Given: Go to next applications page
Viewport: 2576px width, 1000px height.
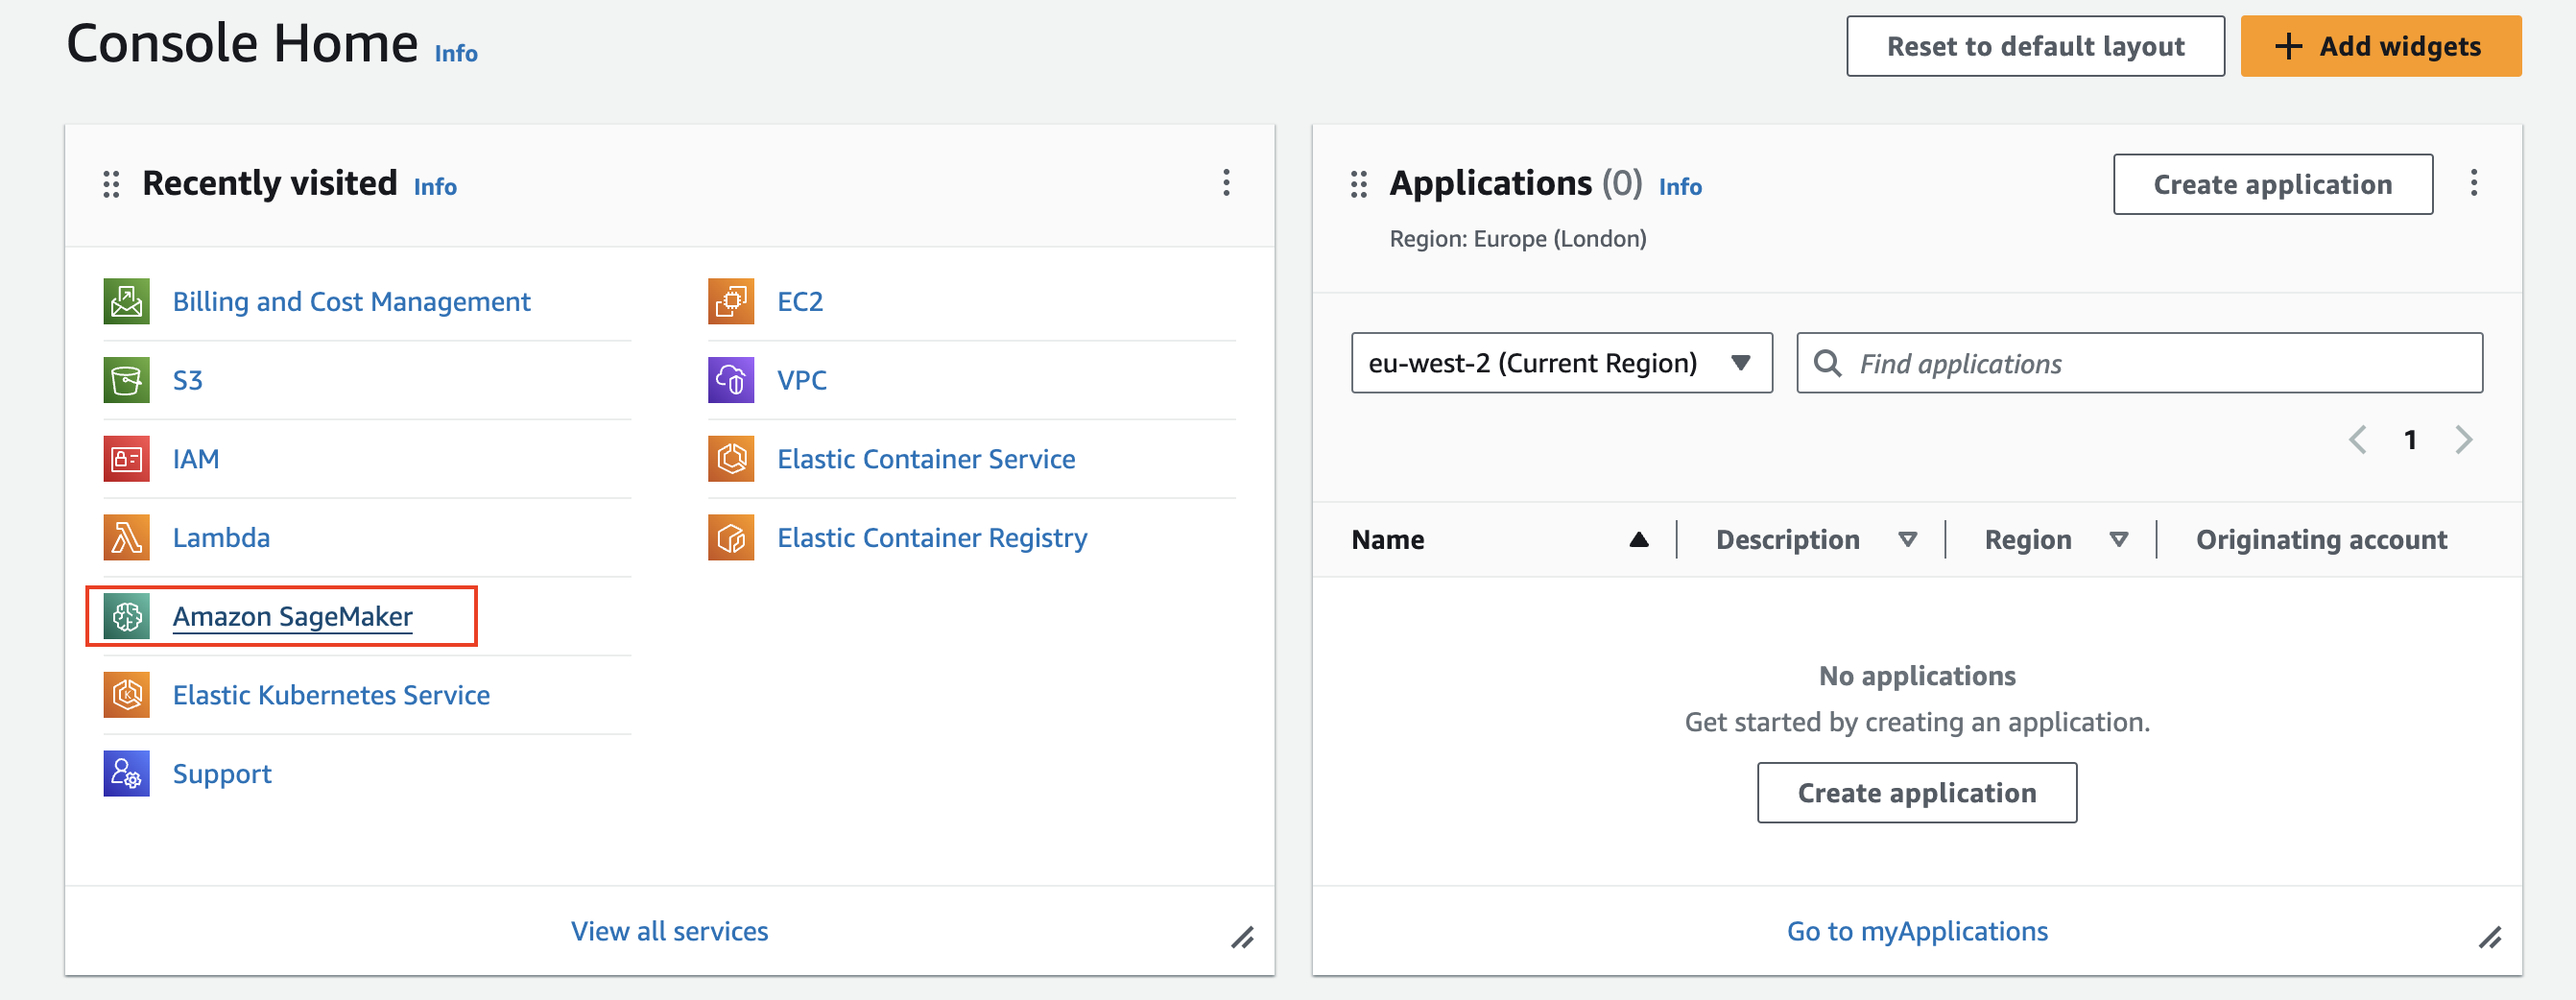Looking at the screenshot, I should pyautogui.click(x=2463, y=440).
